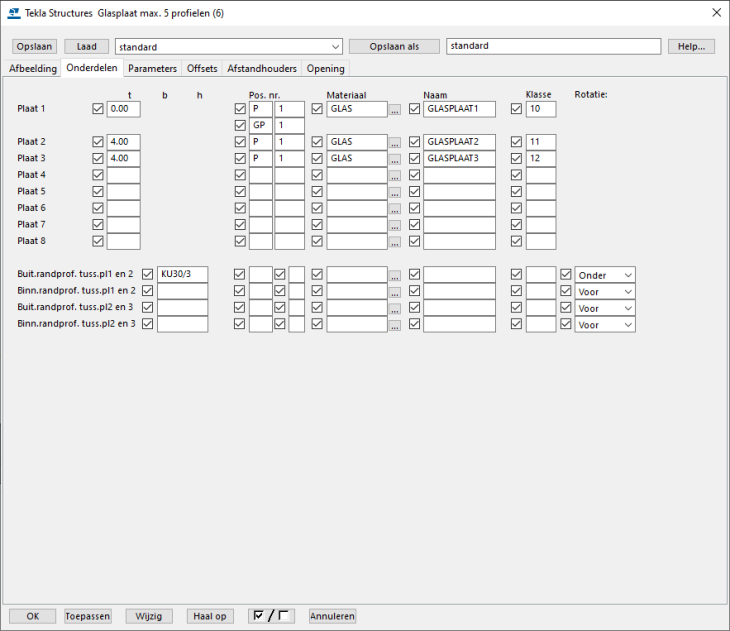Screen dimensions: 730x631
Task: Open Help
Action: 691,47
